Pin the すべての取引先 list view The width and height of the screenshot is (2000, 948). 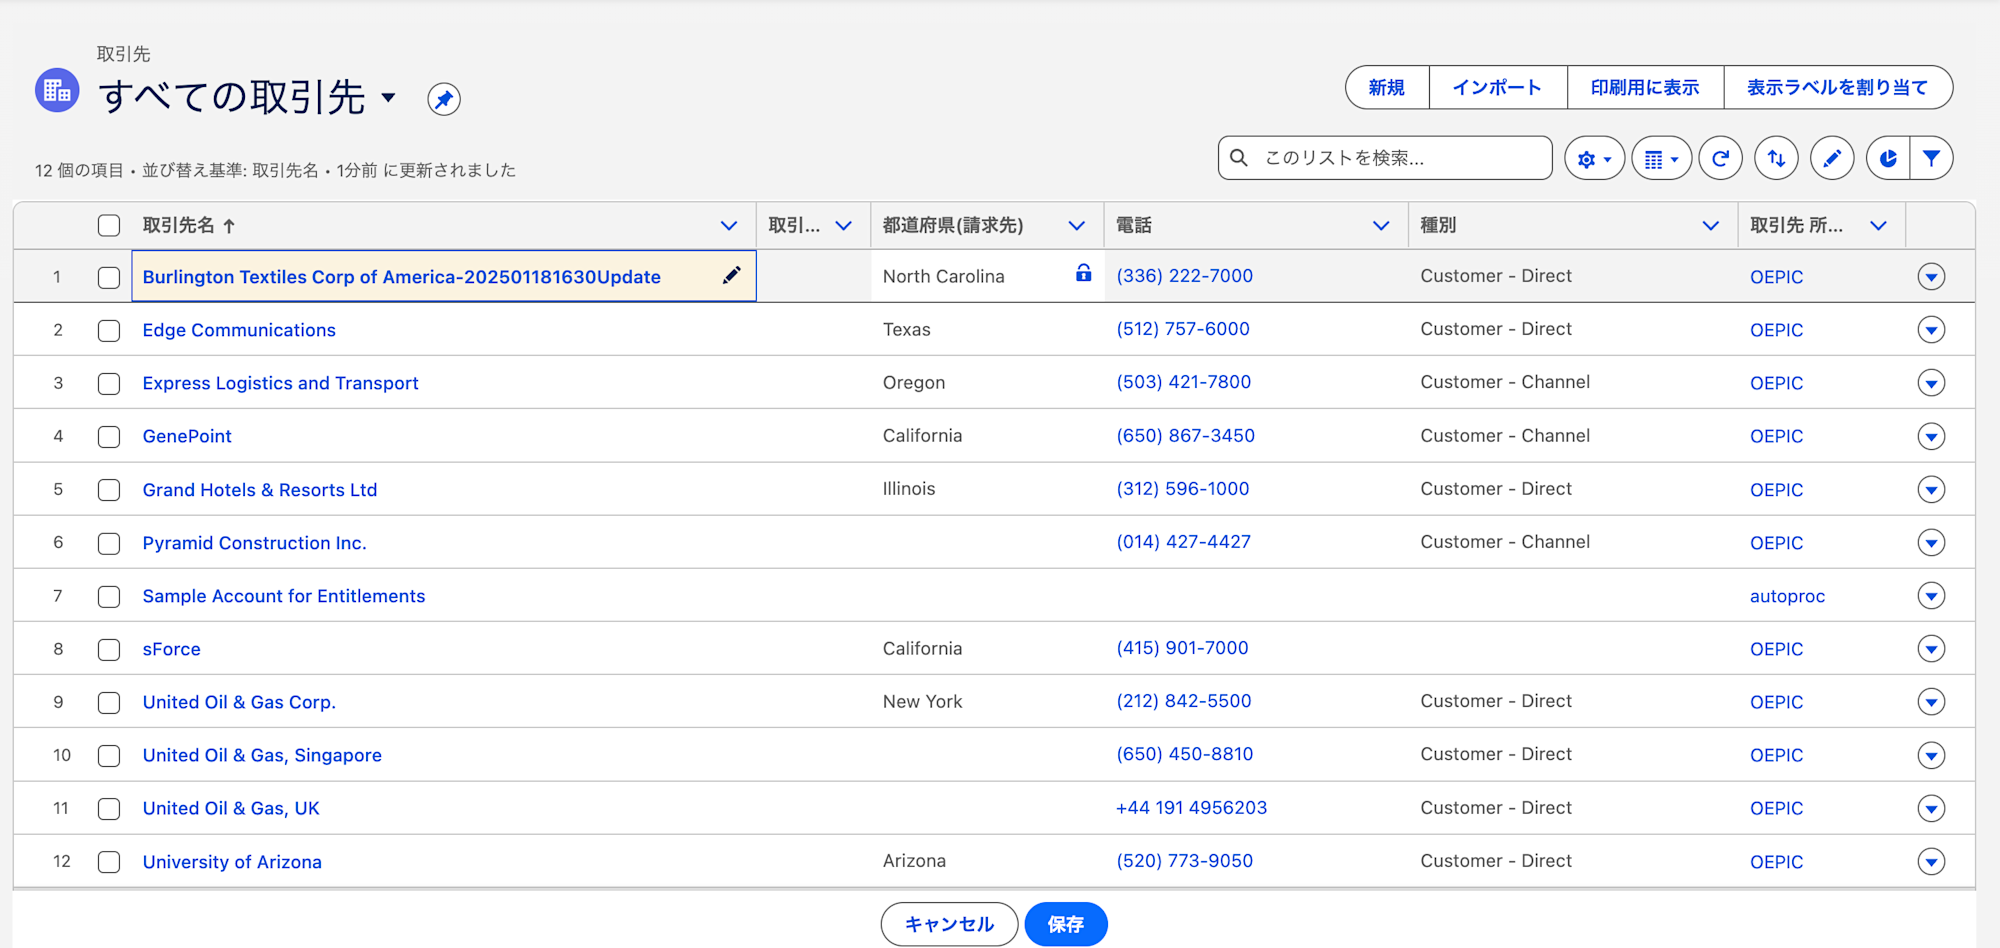[x=444, y=99]
